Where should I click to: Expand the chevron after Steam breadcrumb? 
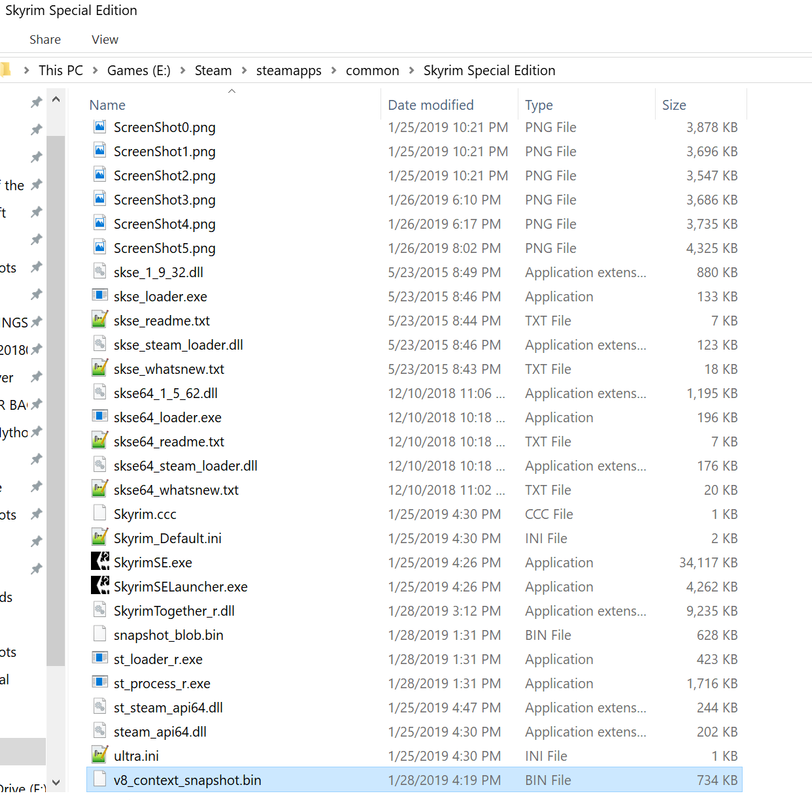[244, 70]
